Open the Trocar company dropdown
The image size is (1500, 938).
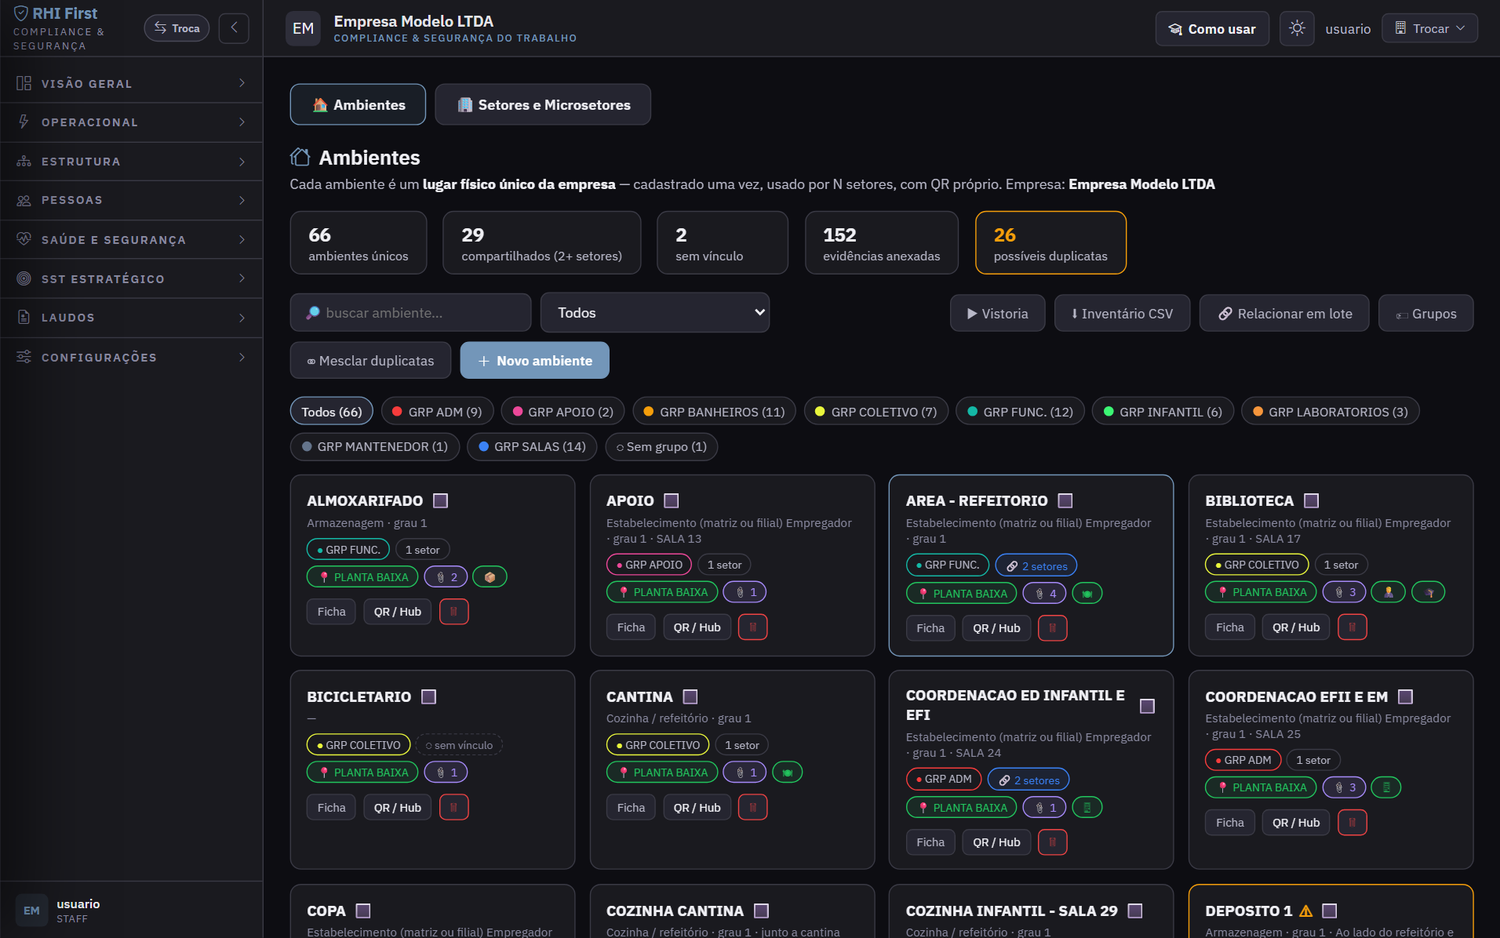pyautogui.click(x=1429, y=28)
